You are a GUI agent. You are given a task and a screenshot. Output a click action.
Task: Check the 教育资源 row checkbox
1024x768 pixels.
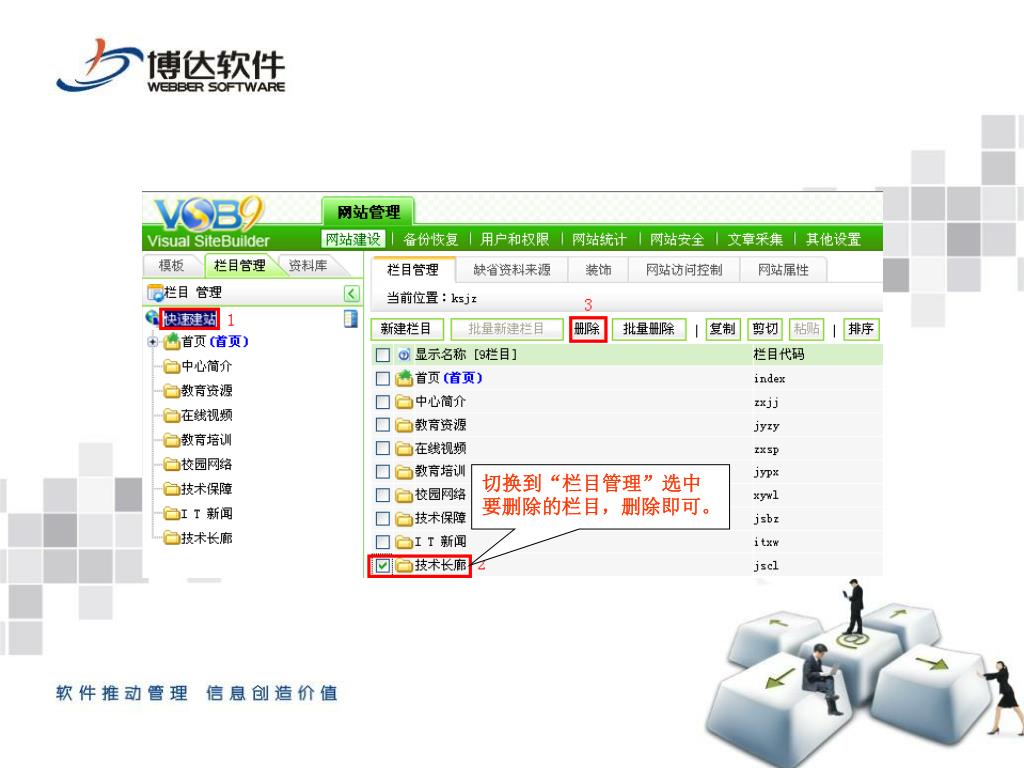click(x=383, y=425)
